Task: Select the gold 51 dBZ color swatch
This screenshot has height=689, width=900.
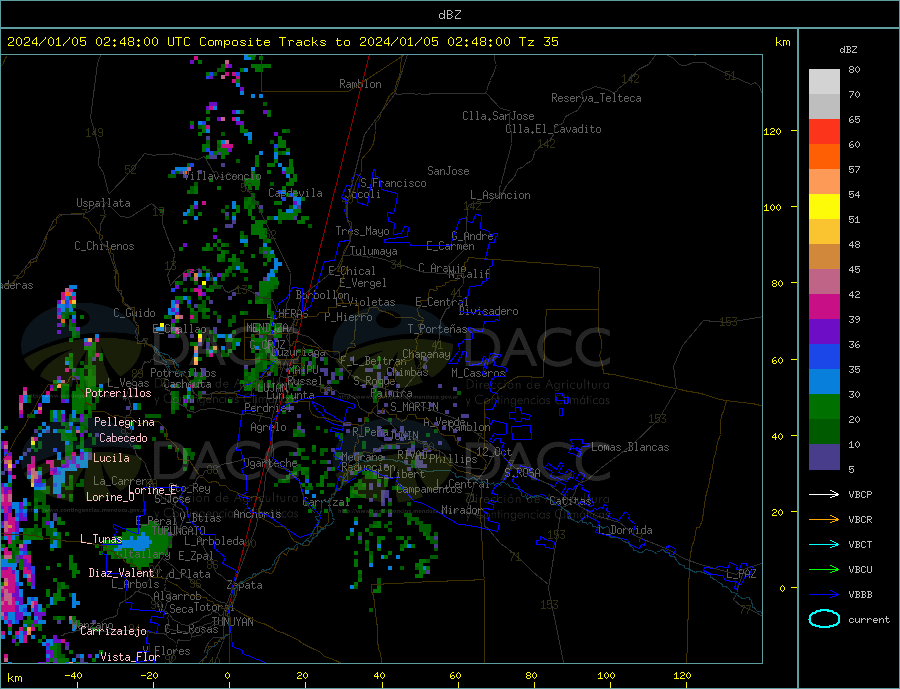Action: (x=824, y=231)
